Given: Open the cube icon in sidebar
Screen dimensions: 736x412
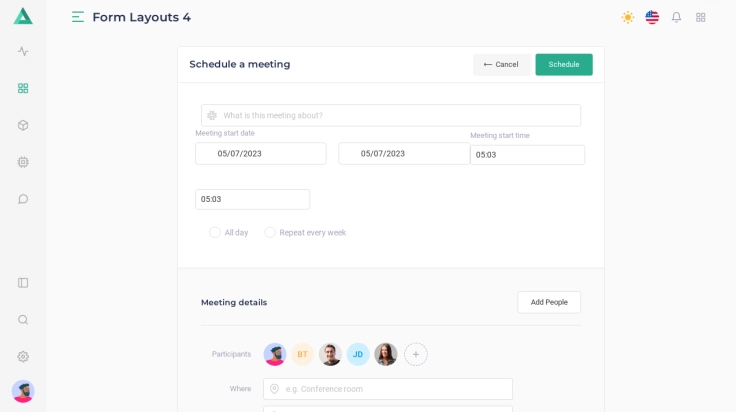Looking at the screenshot, I should (x=23, y=125).
